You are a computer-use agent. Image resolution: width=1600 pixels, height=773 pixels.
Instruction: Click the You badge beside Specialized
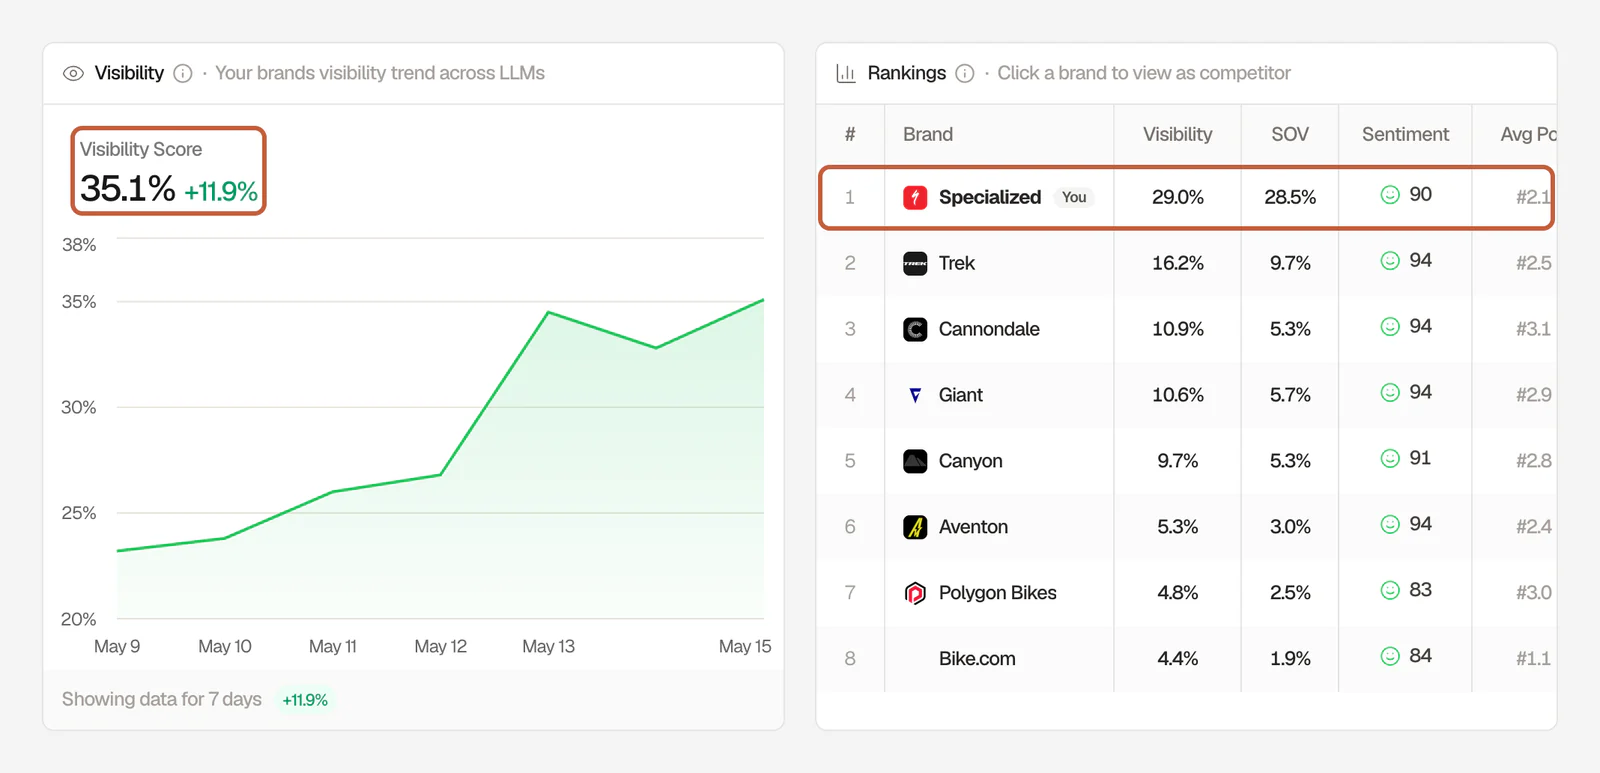[x=1074, y=197]
